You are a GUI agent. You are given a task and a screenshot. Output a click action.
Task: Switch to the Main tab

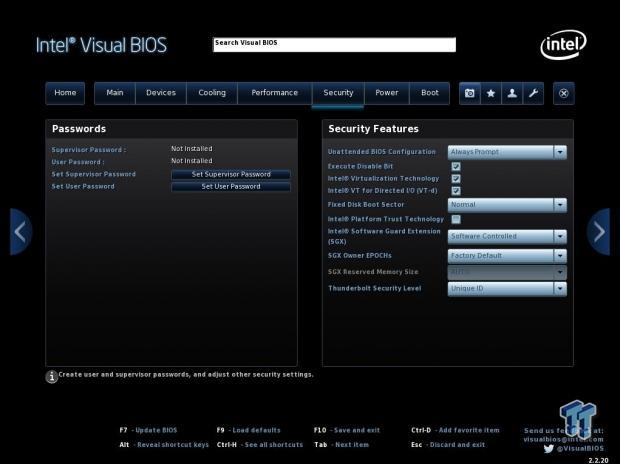tap(115, 93)
